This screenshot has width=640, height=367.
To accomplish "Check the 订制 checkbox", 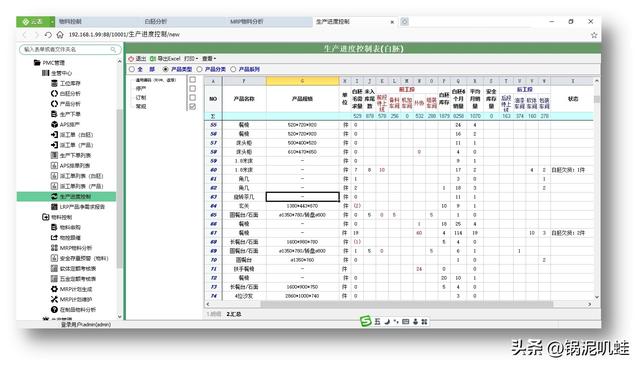I will point(193,98).
